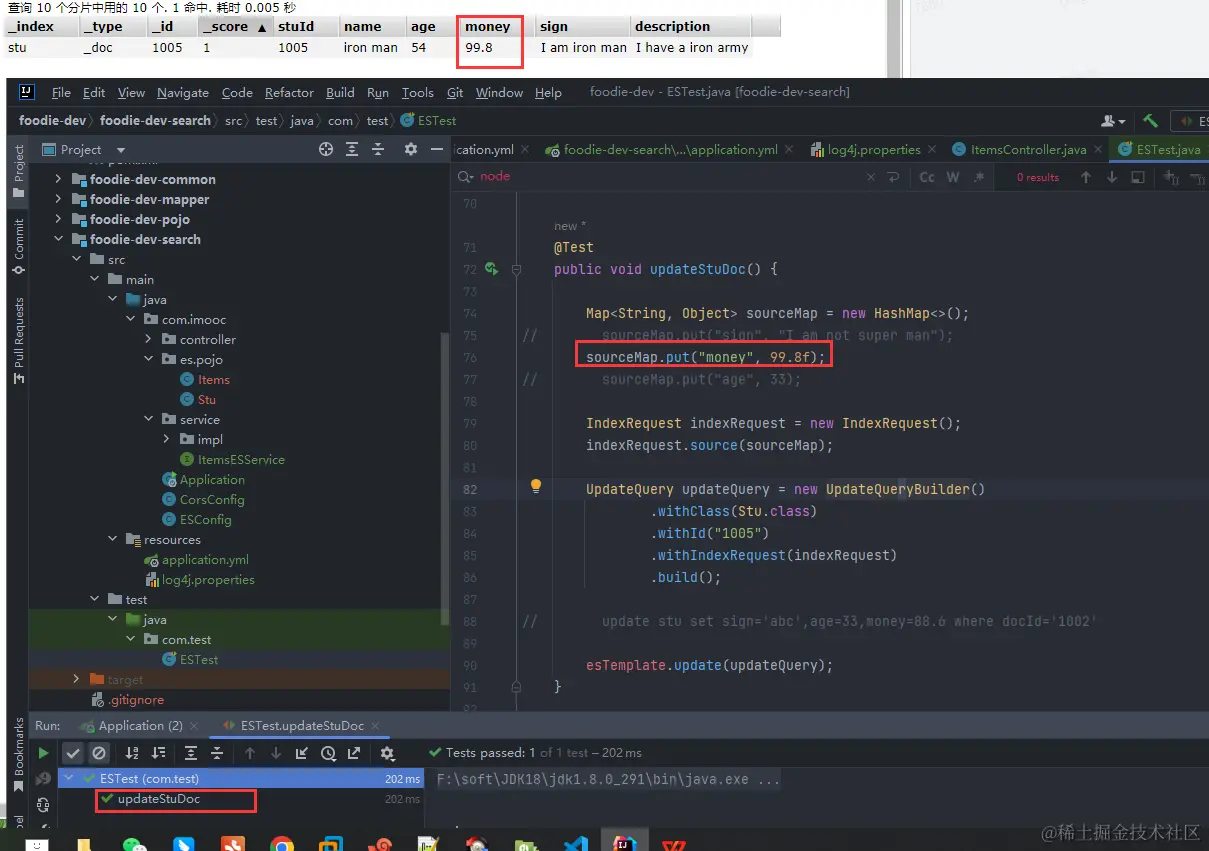This screenshot has height=851, width=1209.
Task: Select application.yml under resources
Action: coord(205,559)
